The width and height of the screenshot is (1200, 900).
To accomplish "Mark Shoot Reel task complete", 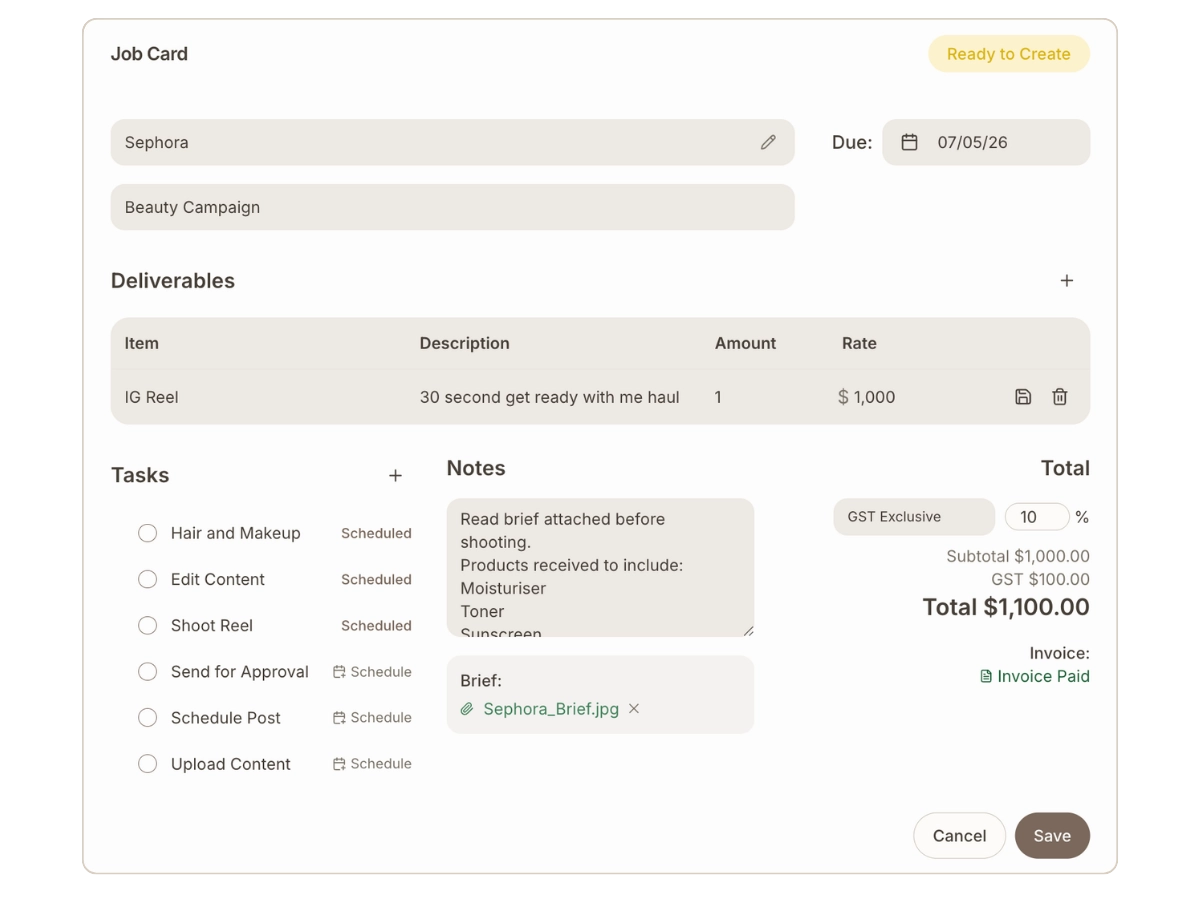I will tap(147, 625).
